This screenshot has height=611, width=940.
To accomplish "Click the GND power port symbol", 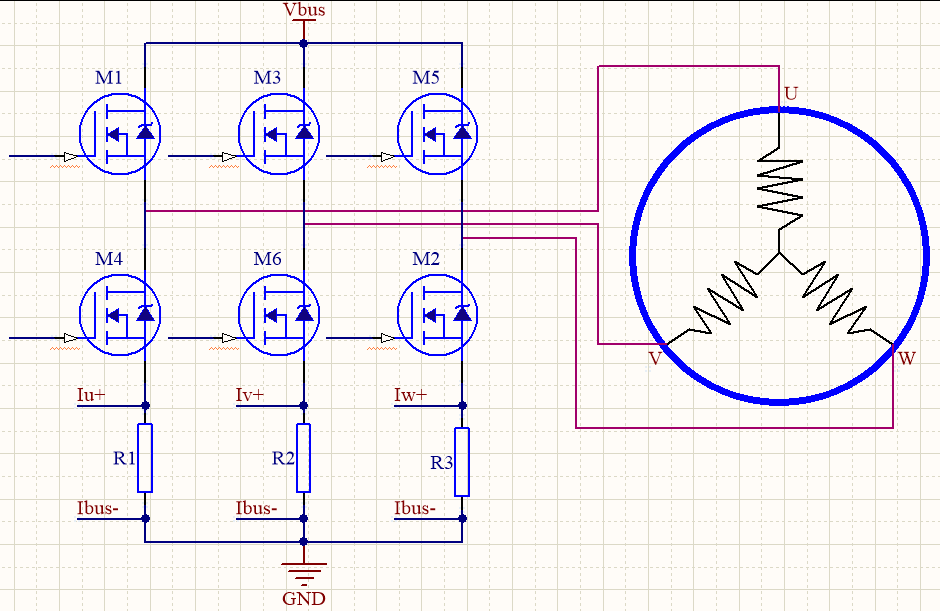I will [x=304, y=574].
